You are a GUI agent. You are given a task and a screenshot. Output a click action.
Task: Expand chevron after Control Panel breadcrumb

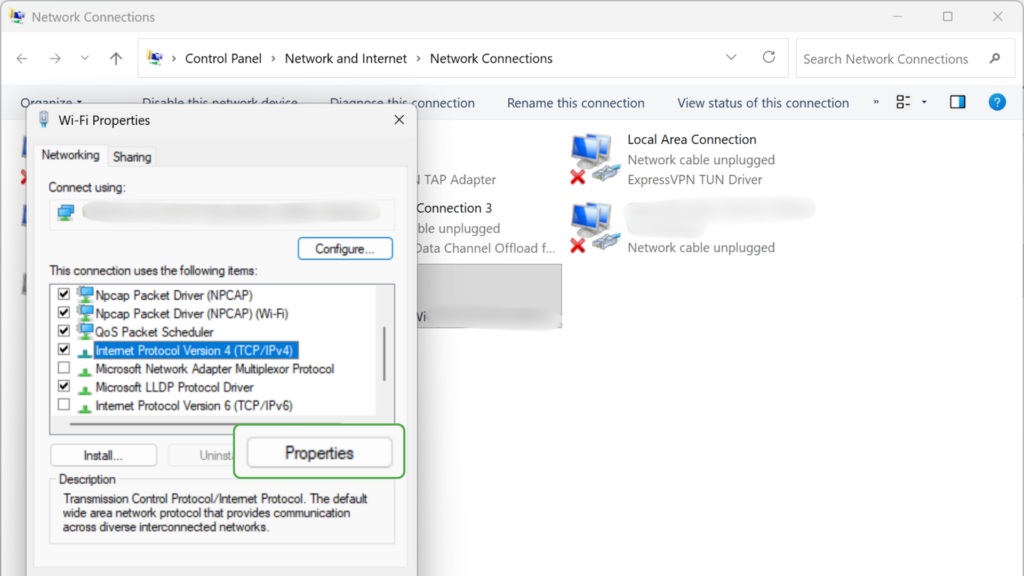273,59
